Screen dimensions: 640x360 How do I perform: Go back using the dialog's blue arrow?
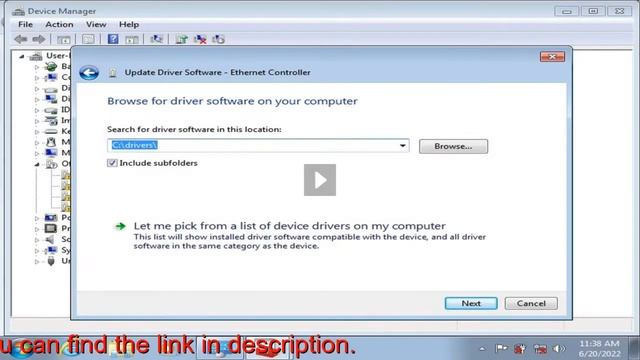pos(89,73)
